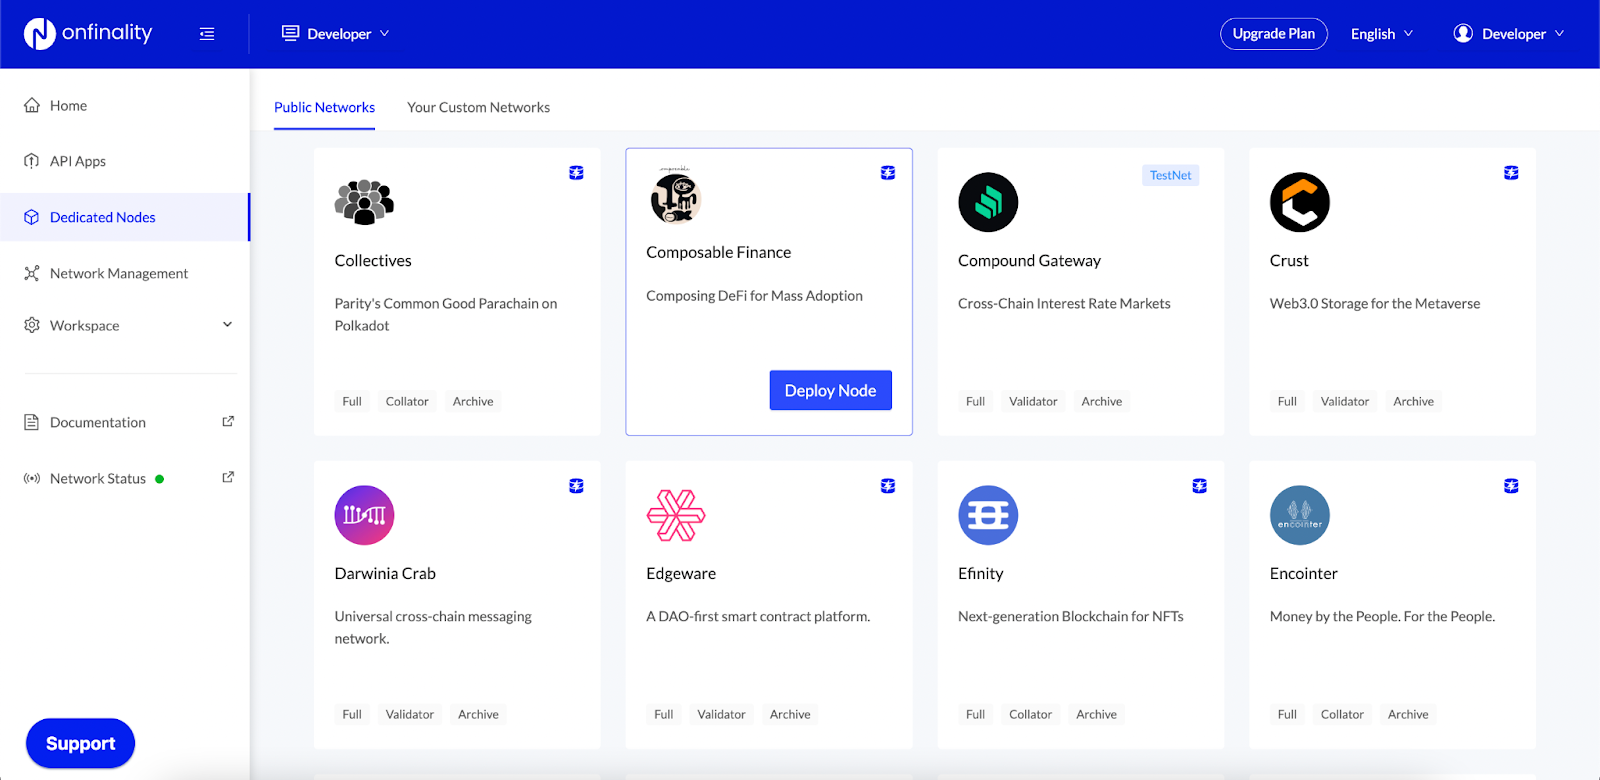This screenshot has width=1600, height=780.
Task: Click the OnFinality logo
Action: (x=88, y=33)
